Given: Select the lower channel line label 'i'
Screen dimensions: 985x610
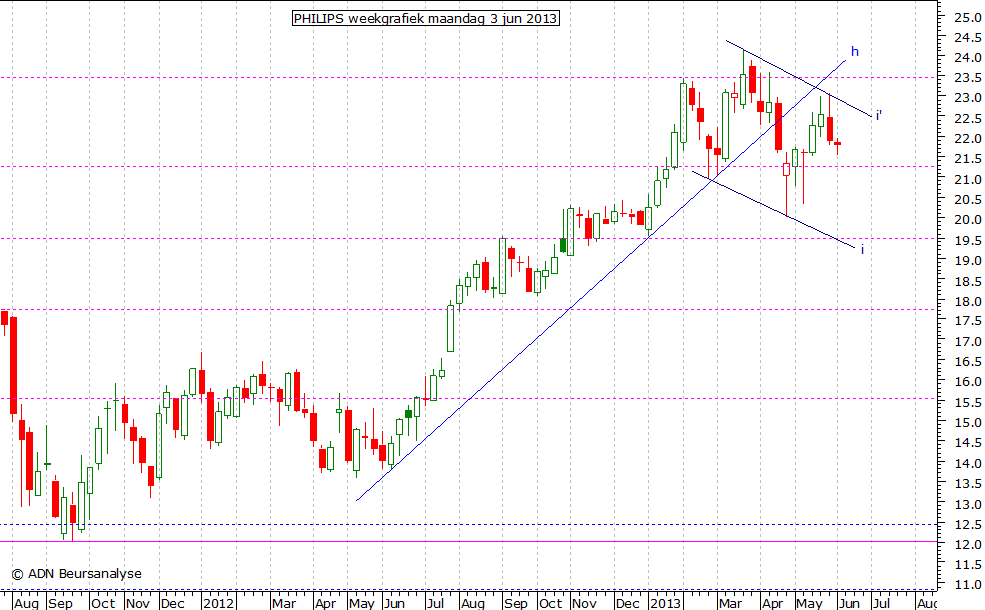Looking at the screenshot, I should pyautogui.click(x=863, y=250).
